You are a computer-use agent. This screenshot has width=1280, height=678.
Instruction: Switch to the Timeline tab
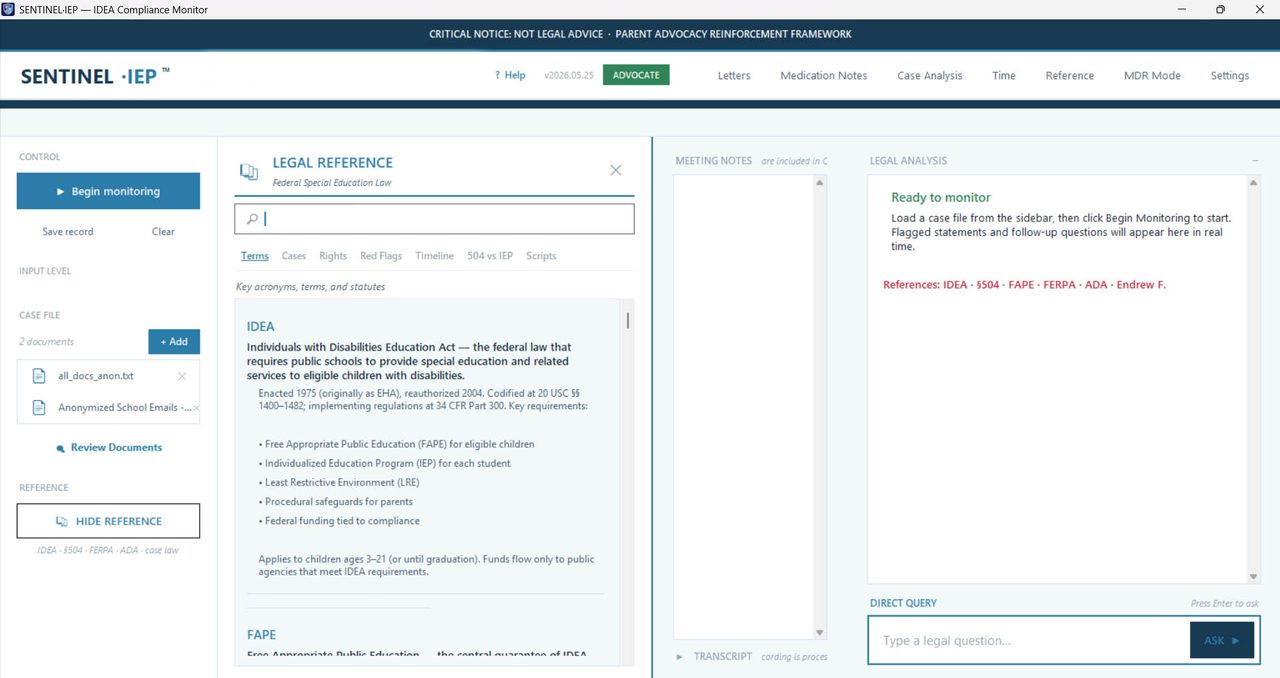click(434, 256)
